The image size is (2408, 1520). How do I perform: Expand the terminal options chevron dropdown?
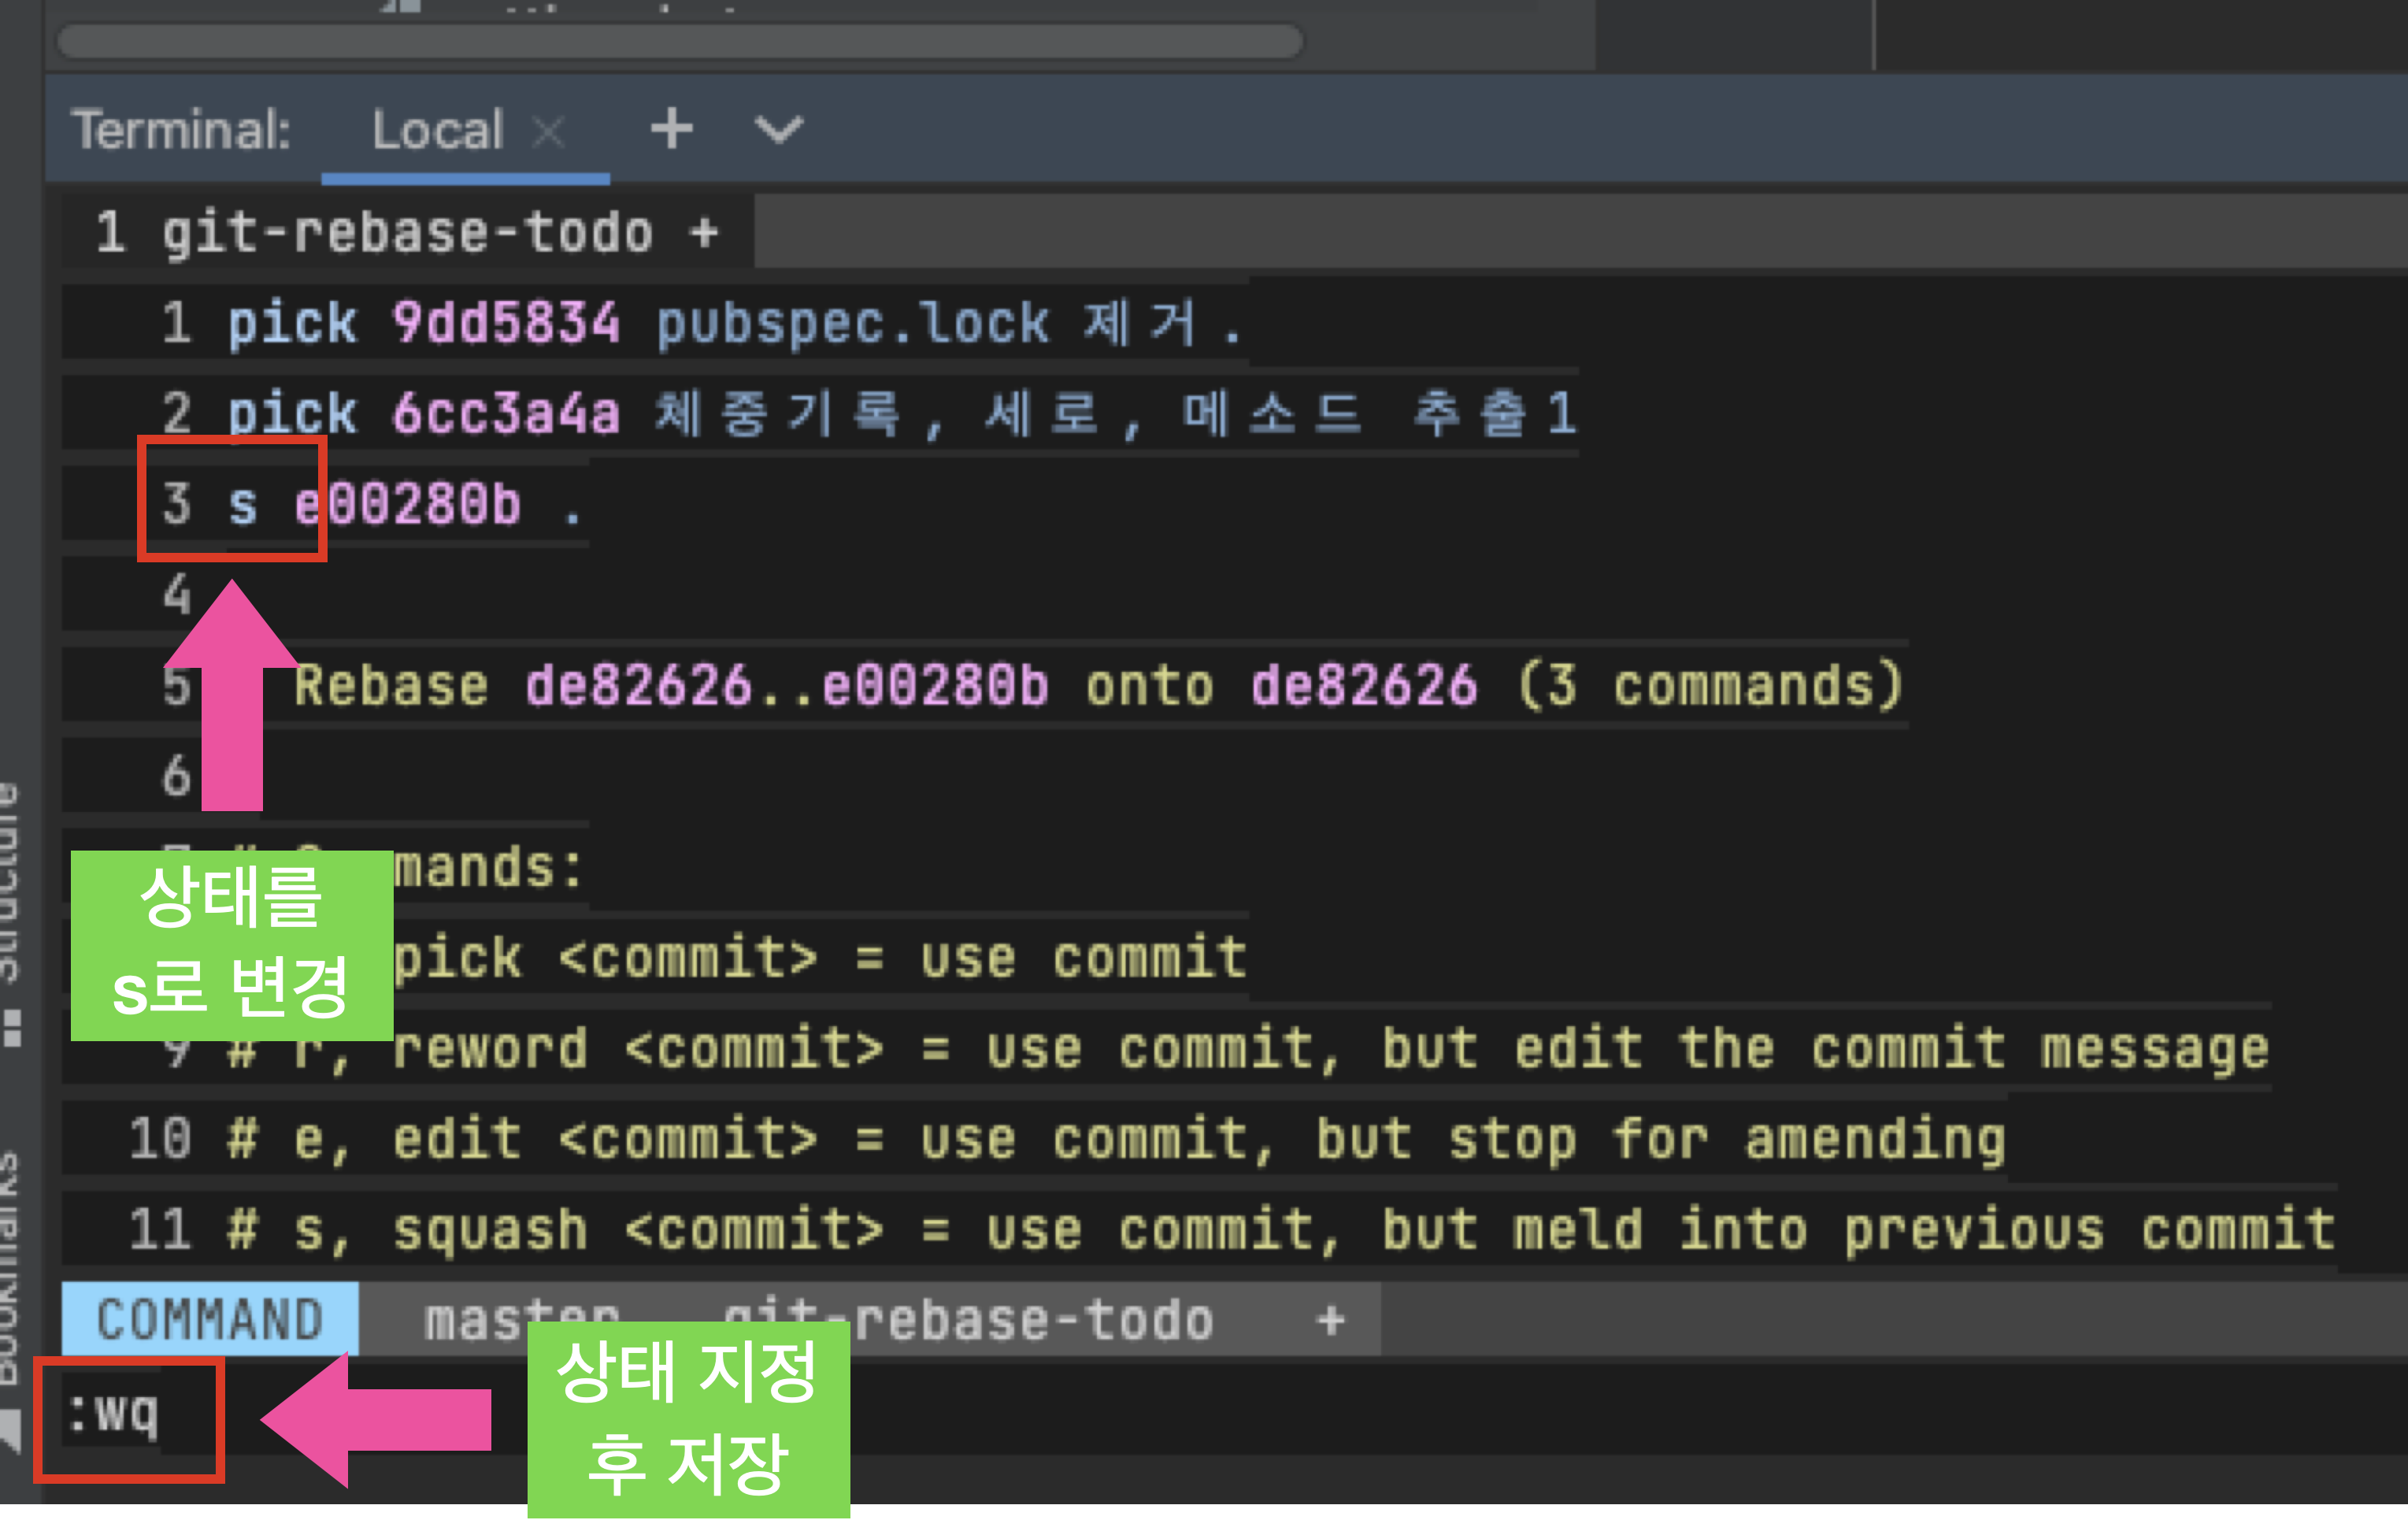coord(778,129)
